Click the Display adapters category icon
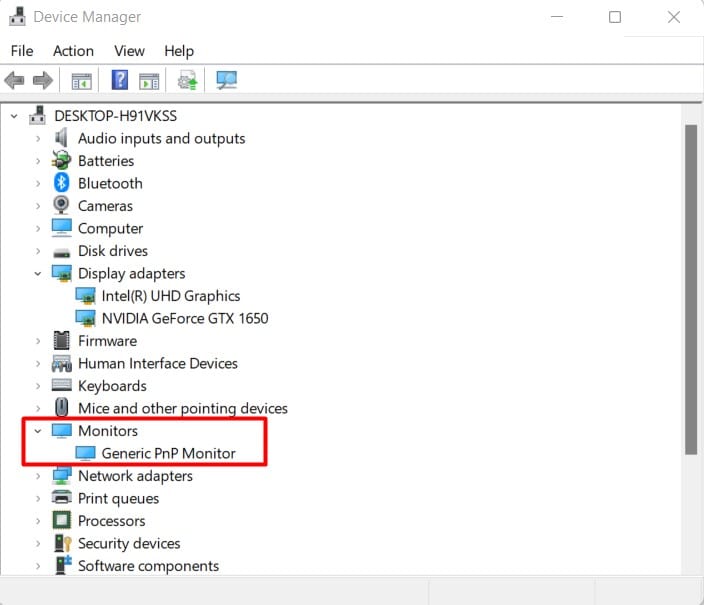Viewport: 704px width, 605px height. (62, 273)
